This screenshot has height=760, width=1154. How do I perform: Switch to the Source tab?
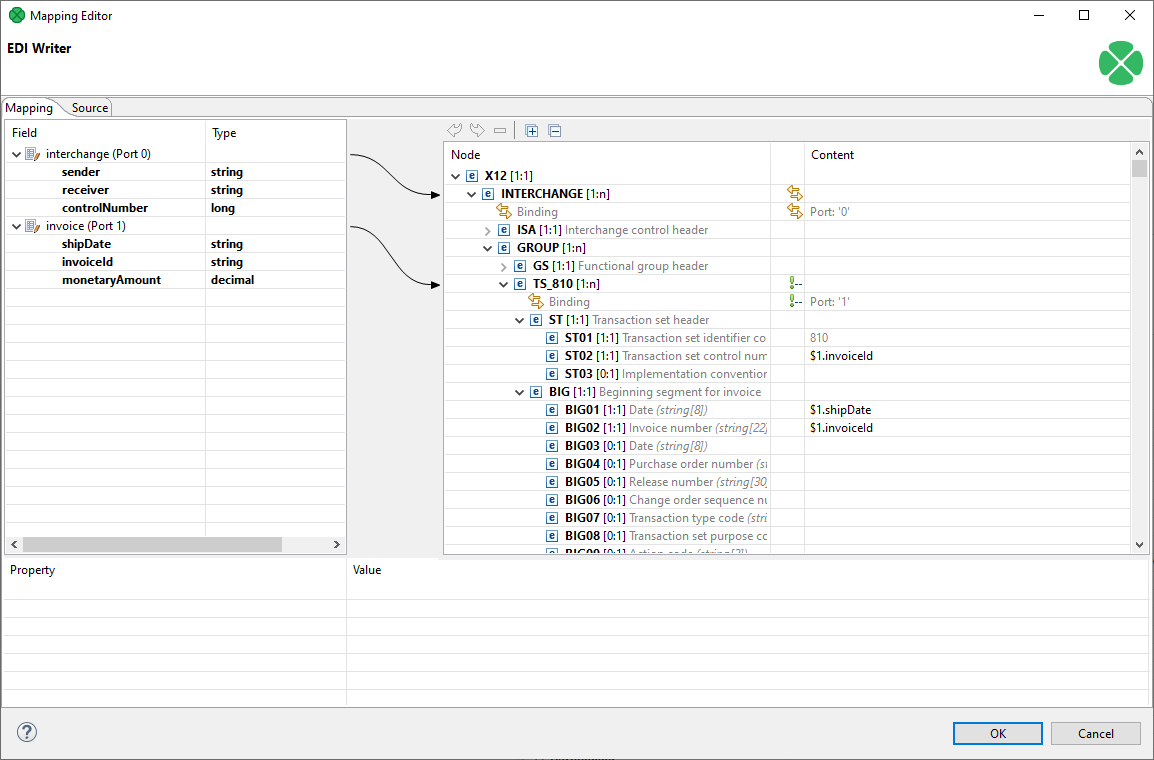point(89,107)
